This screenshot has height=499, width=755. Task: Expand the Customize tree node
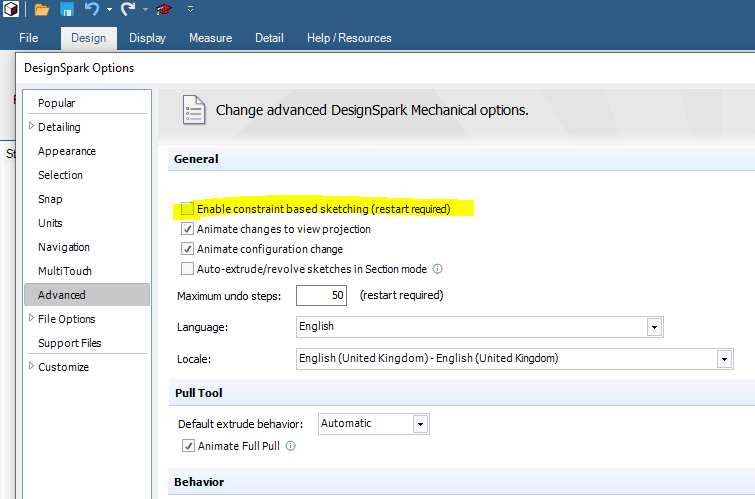31,366
